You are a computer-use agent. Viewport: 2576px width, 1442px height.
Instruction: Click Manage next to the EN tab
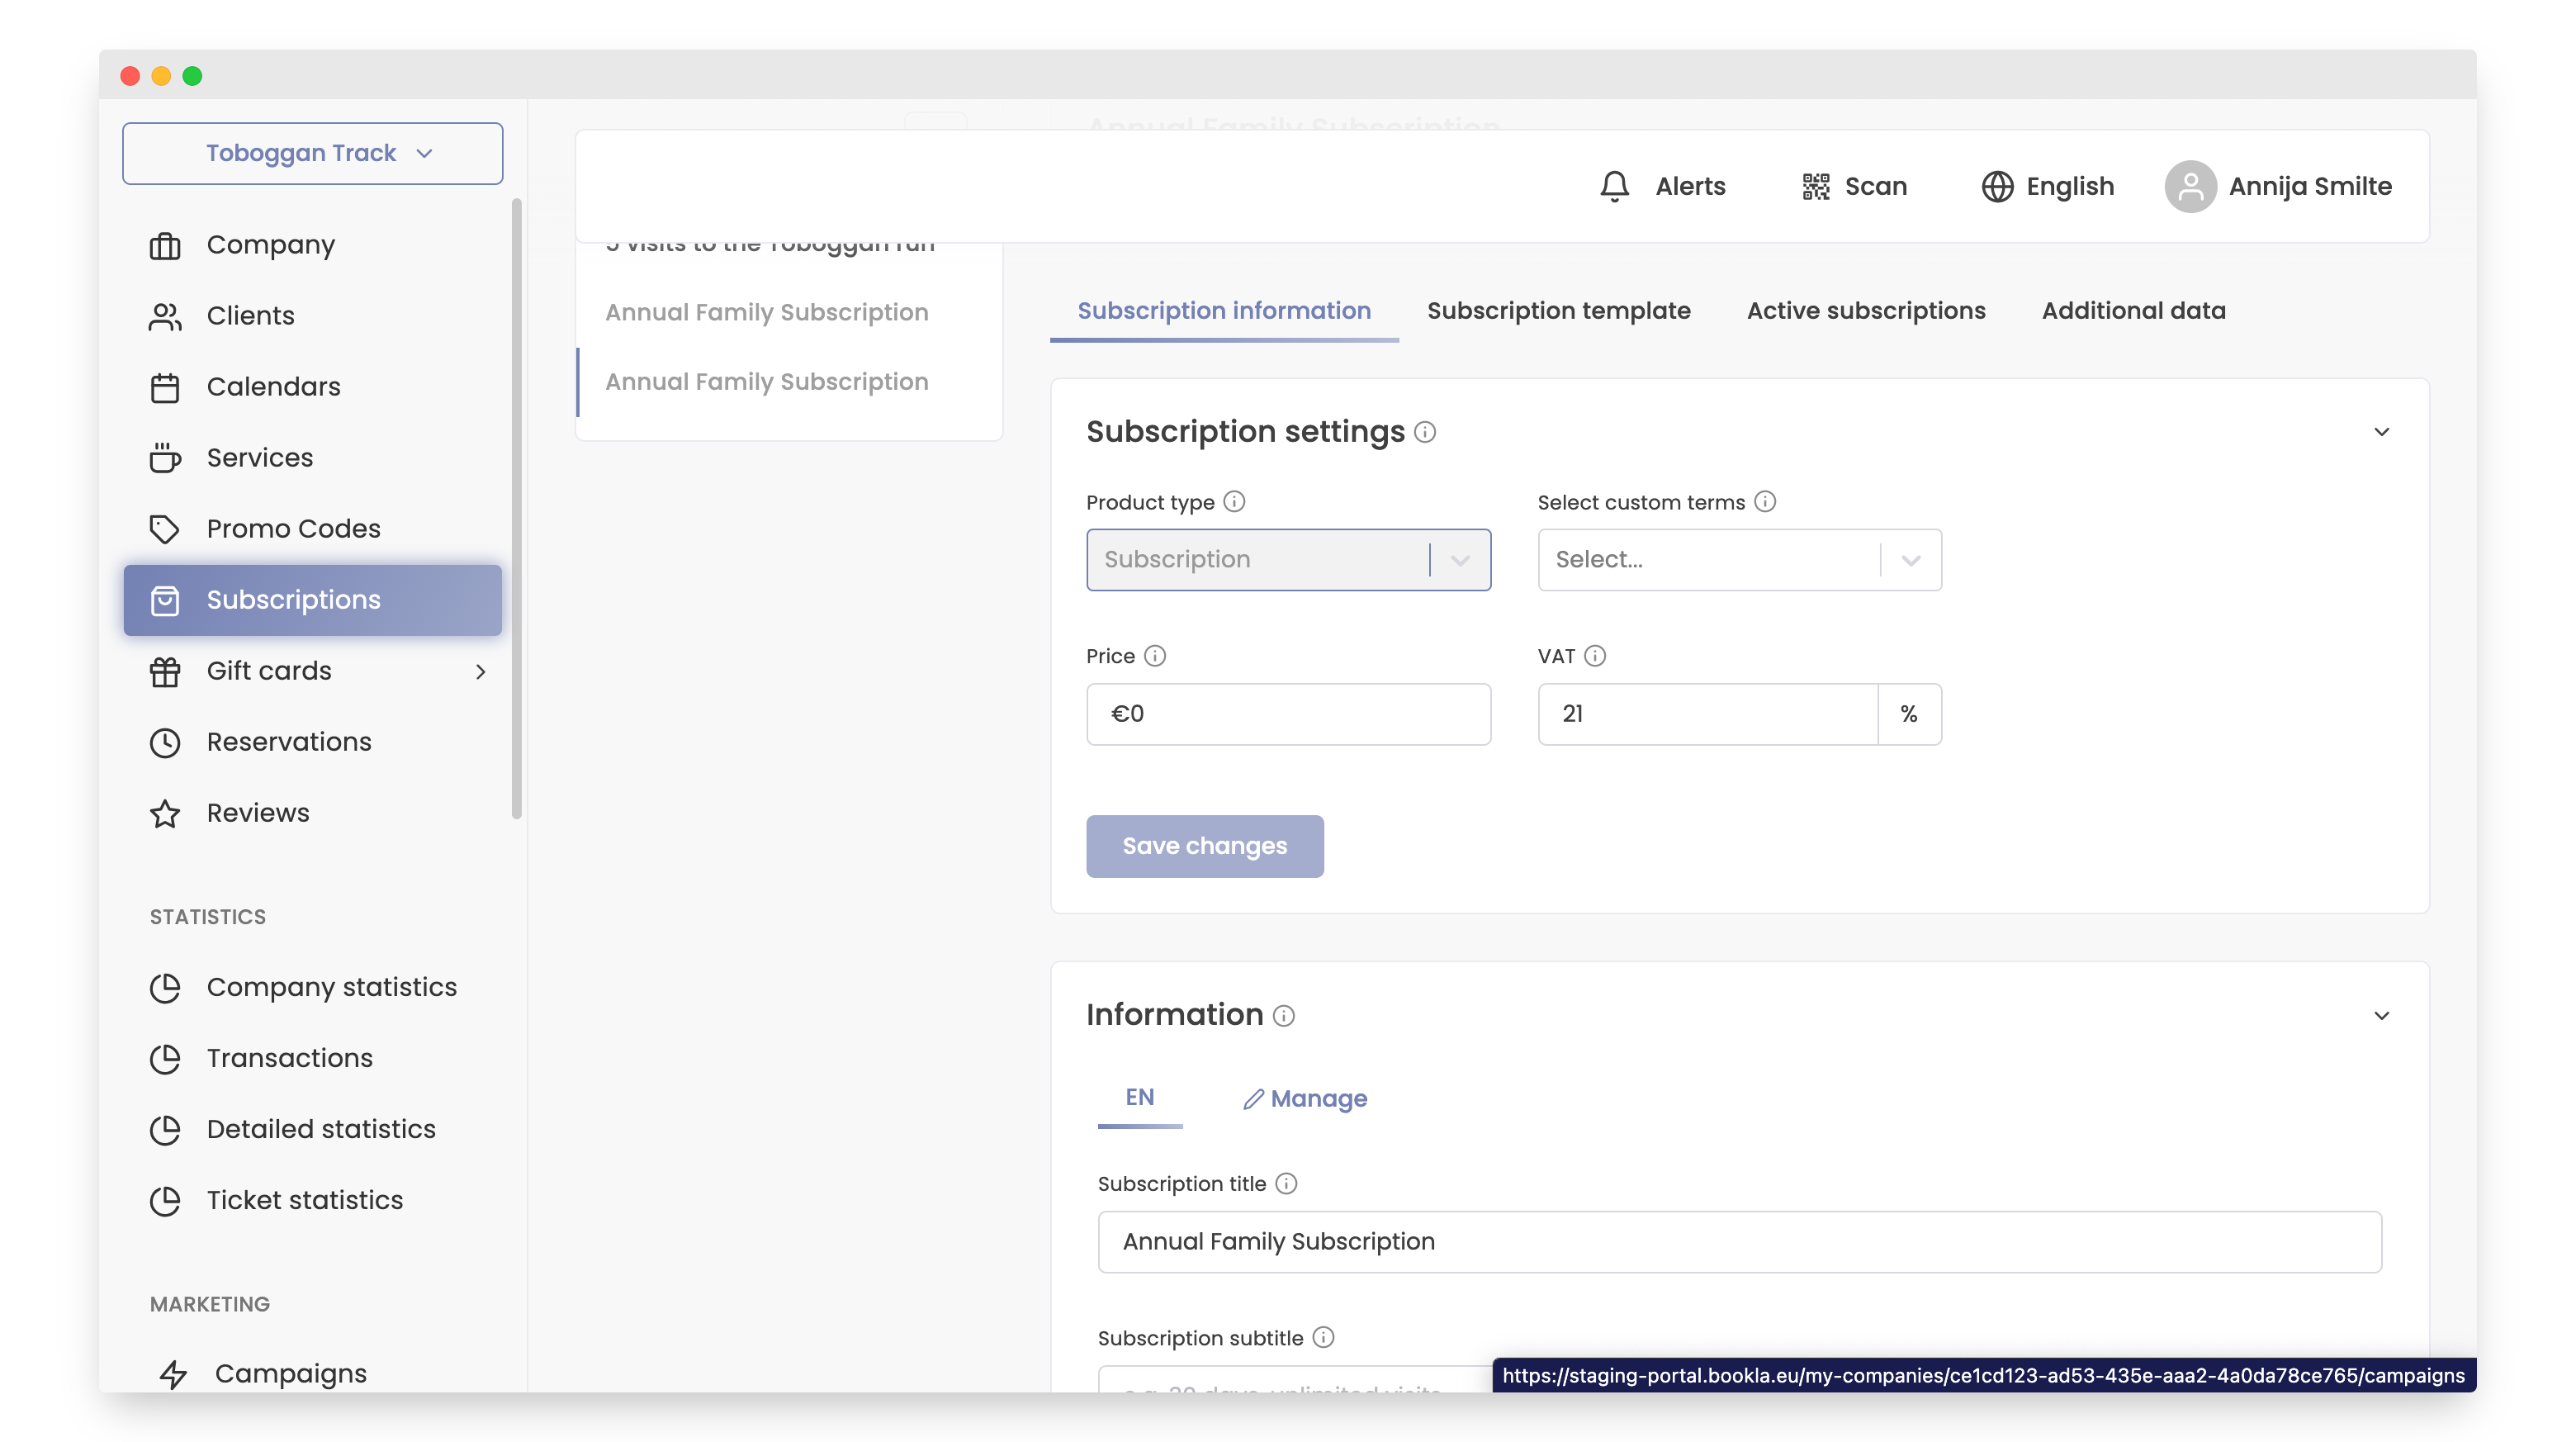coord(1305,1098)
